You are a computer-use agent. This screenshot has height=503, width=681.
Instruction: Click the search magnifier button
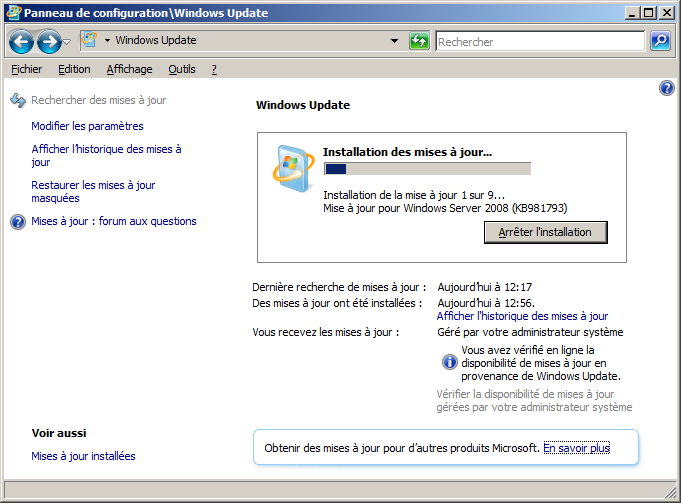pos(660,41)
